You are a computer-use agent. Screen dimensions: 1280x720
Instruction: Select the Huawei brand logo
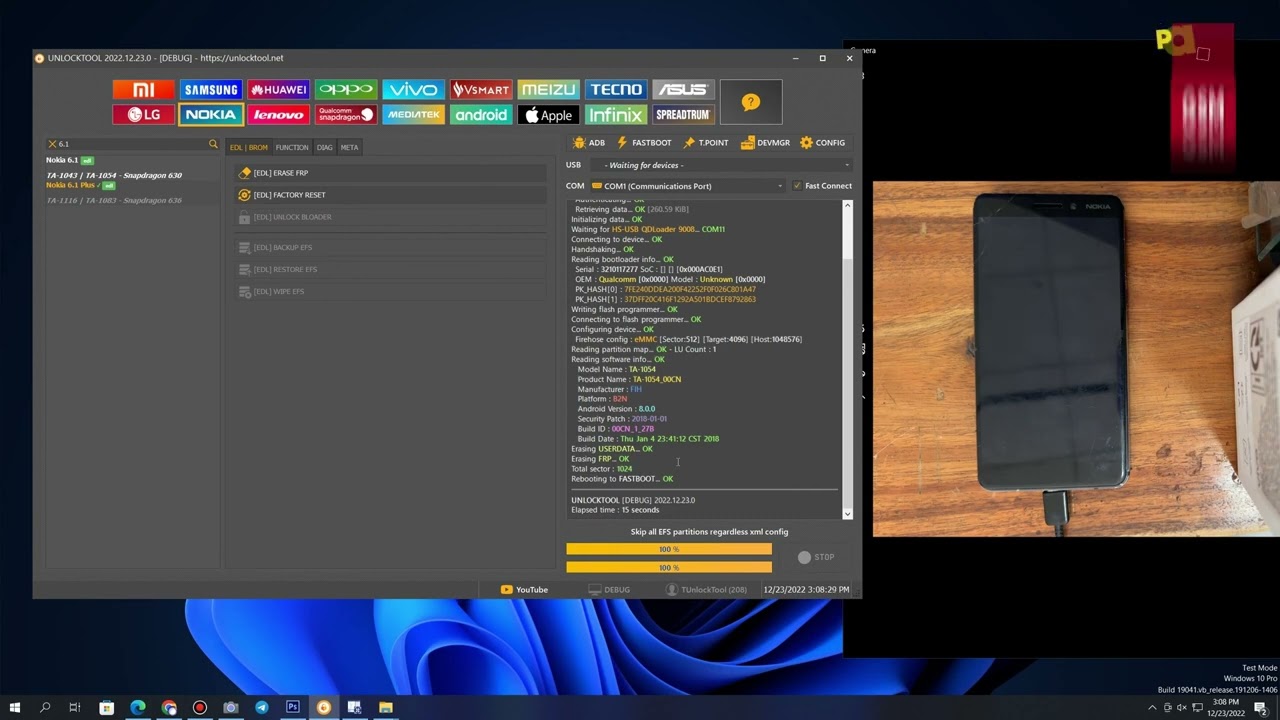278,90
